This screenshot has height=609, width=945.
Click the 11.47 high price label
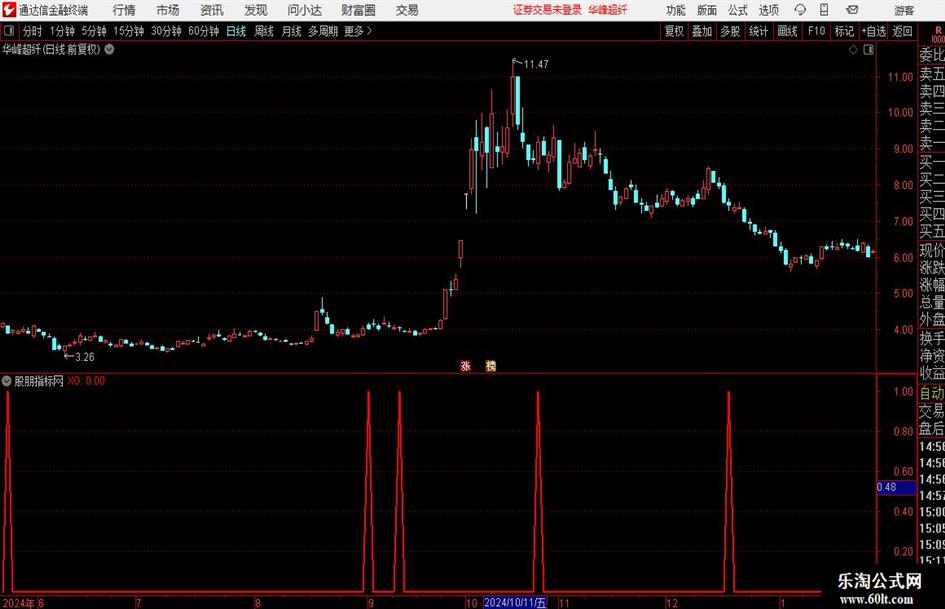536,64
